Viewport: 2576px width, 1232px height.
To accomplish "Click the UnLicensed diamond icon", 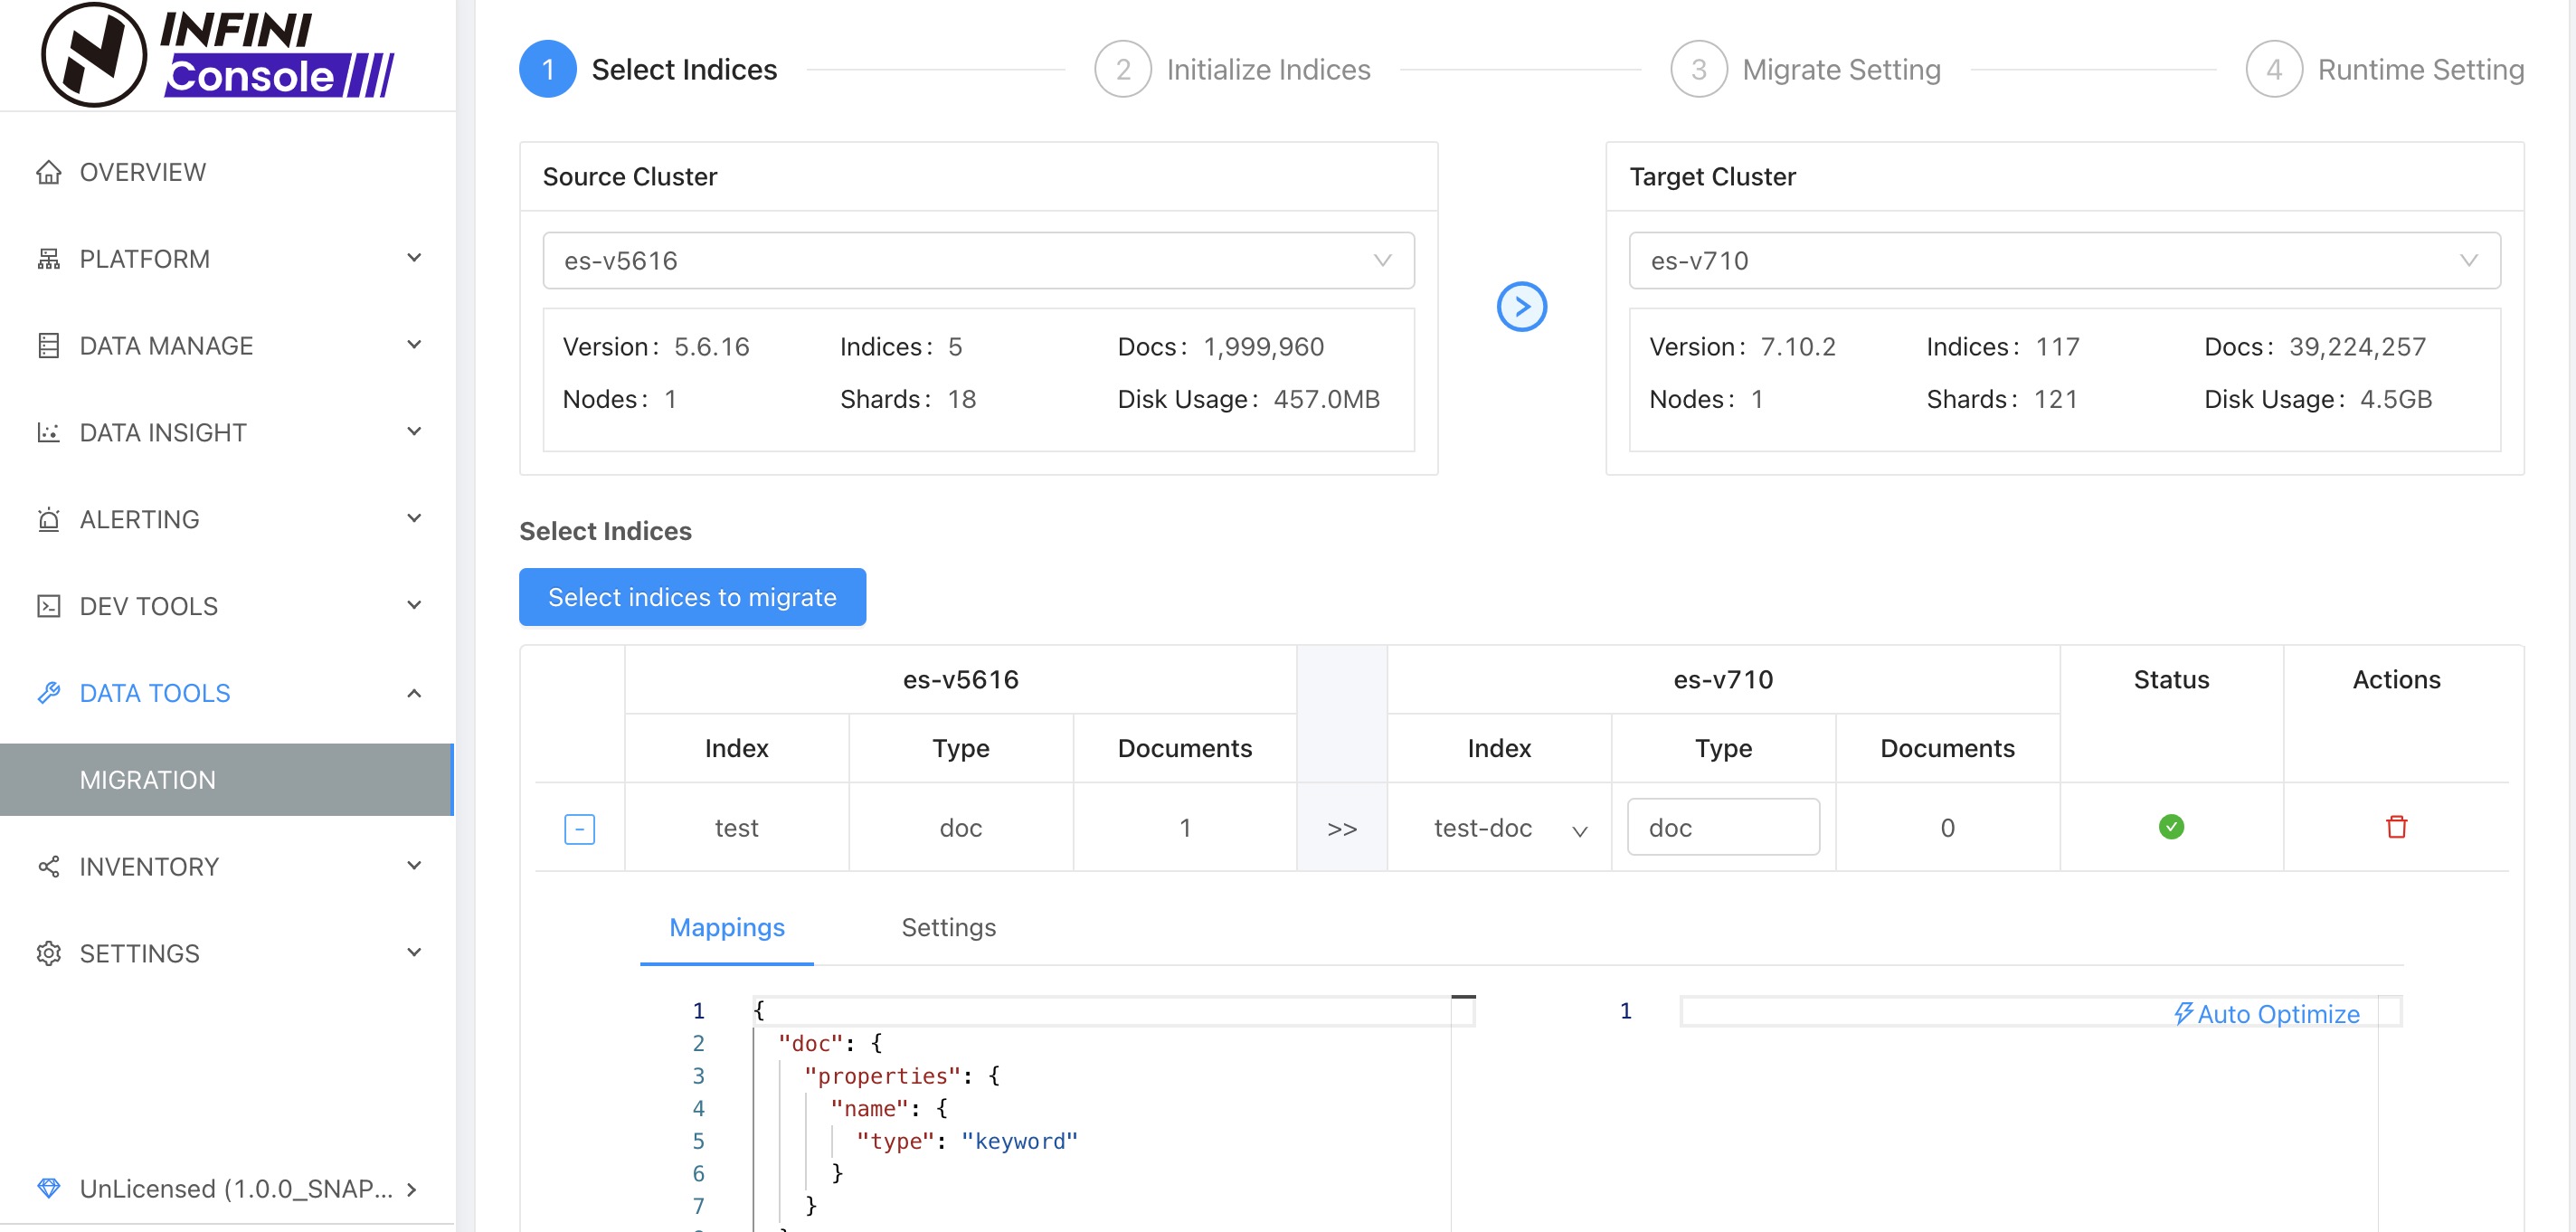I will pyautogui.click(x=48, y=1188).
